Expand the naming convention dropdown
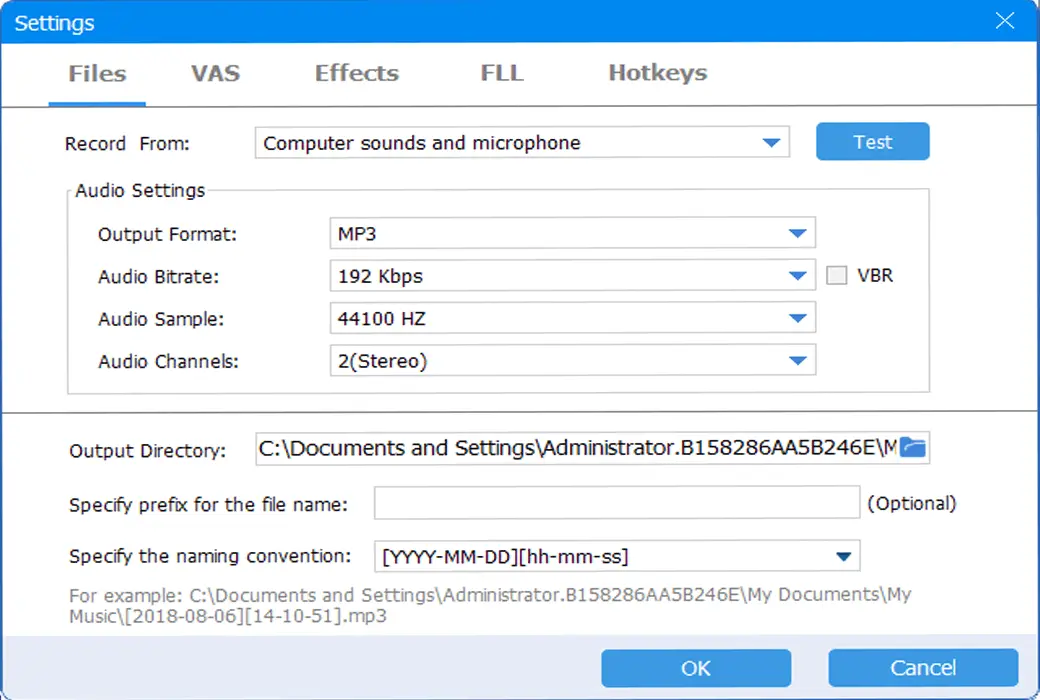This screenshot has width=1040, height=700. (x=617, y=556)
